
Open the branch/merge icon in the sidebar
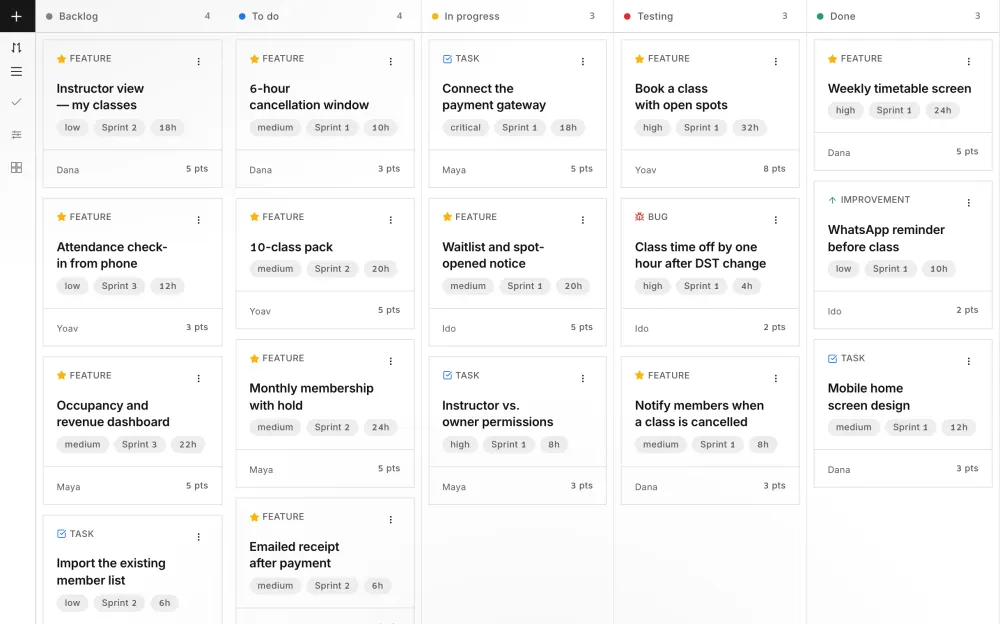coord(17,47)
